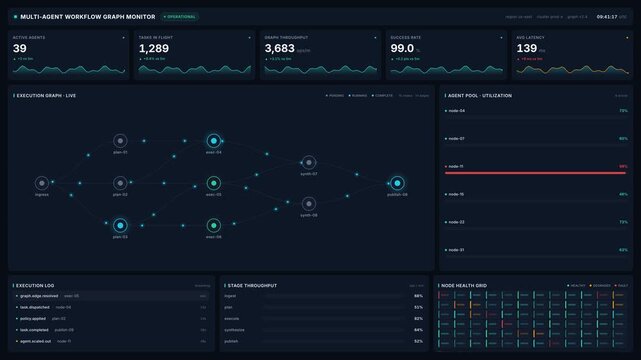
Task: Select the ingress graph node
Action: pyautogui.click(x=42, y=183)
